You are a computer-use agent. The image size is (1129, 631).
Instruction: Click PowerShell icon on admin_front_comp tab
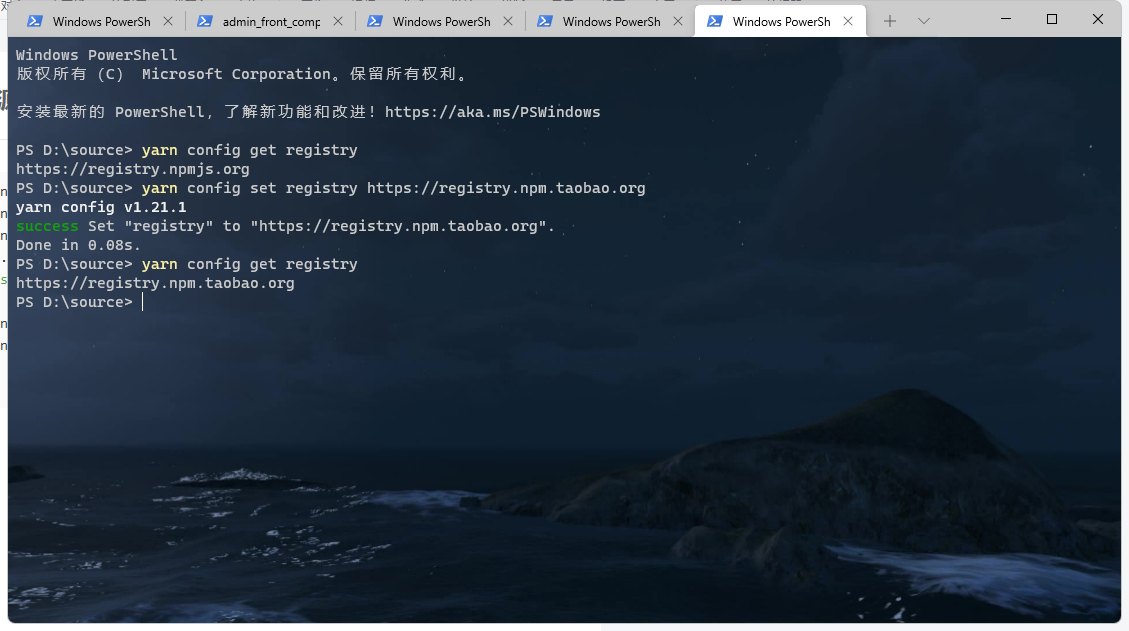204,22
